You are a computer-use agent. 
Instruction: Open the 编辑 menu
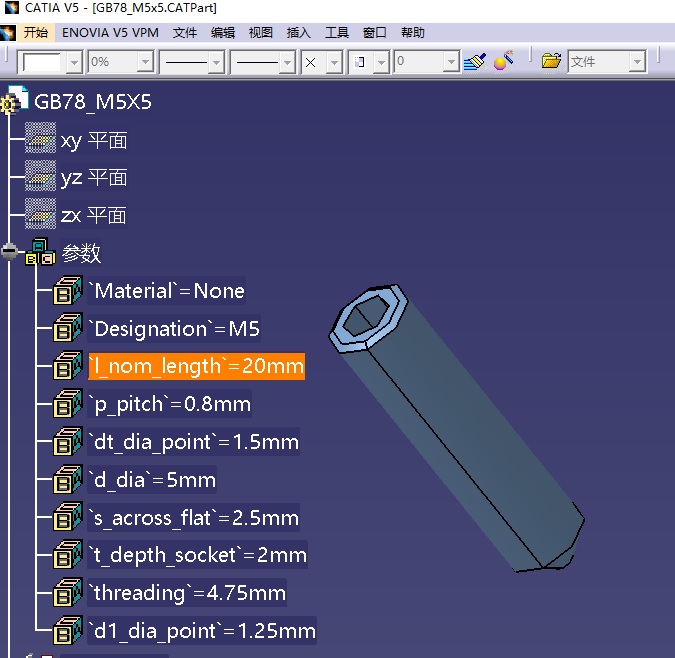point(223,33)
